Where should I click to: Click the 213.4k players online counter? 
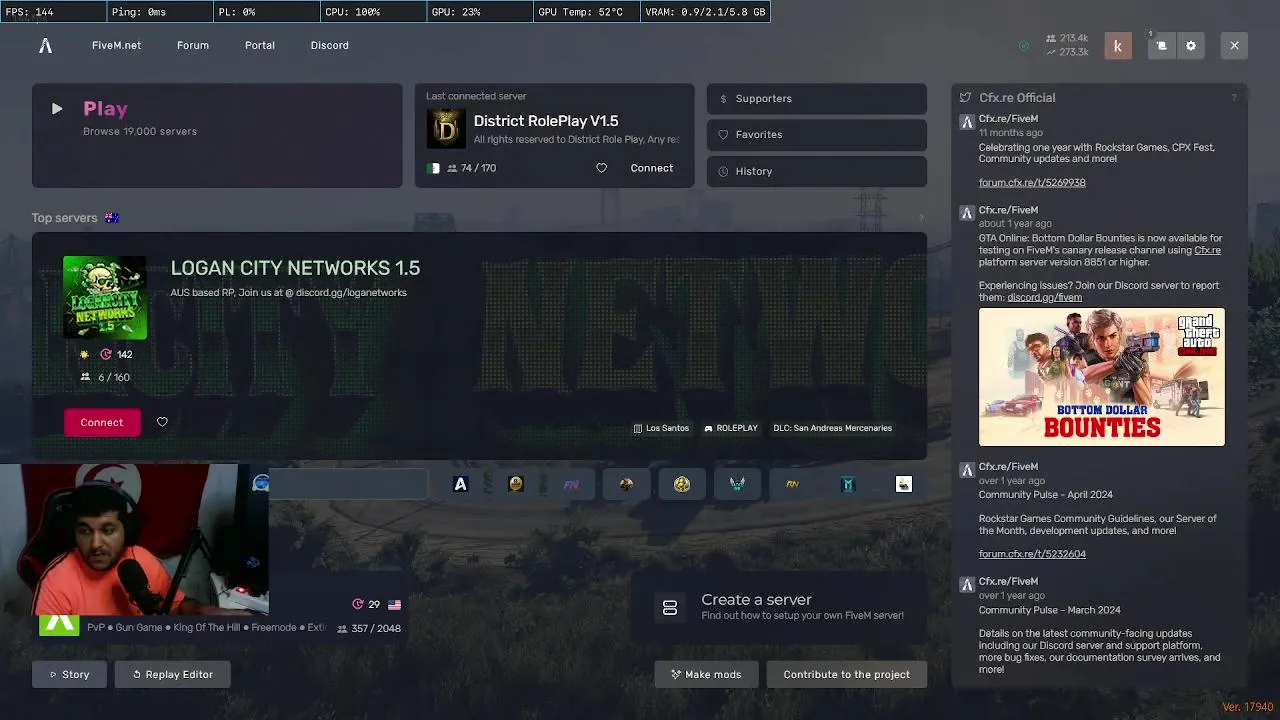tap(1067, 39)
